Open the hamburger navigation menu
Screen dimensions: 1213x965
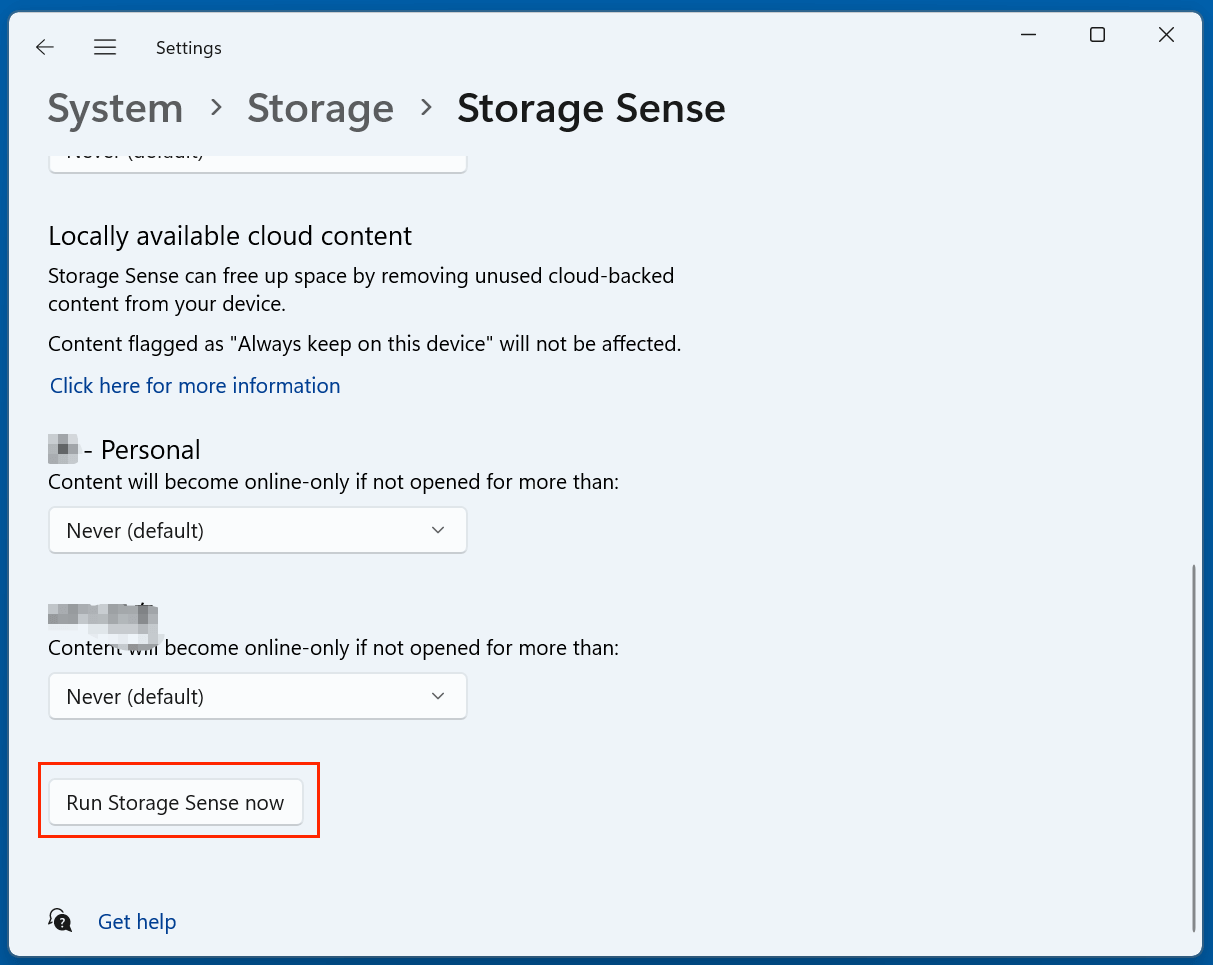(105, 47)
